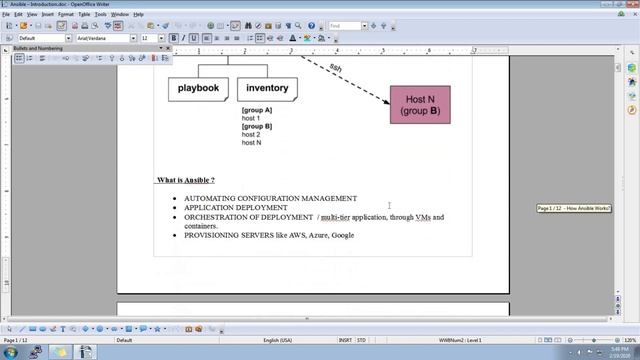
Task: Expand Font Color dropdown arrow
Action: tap(300, 38)
